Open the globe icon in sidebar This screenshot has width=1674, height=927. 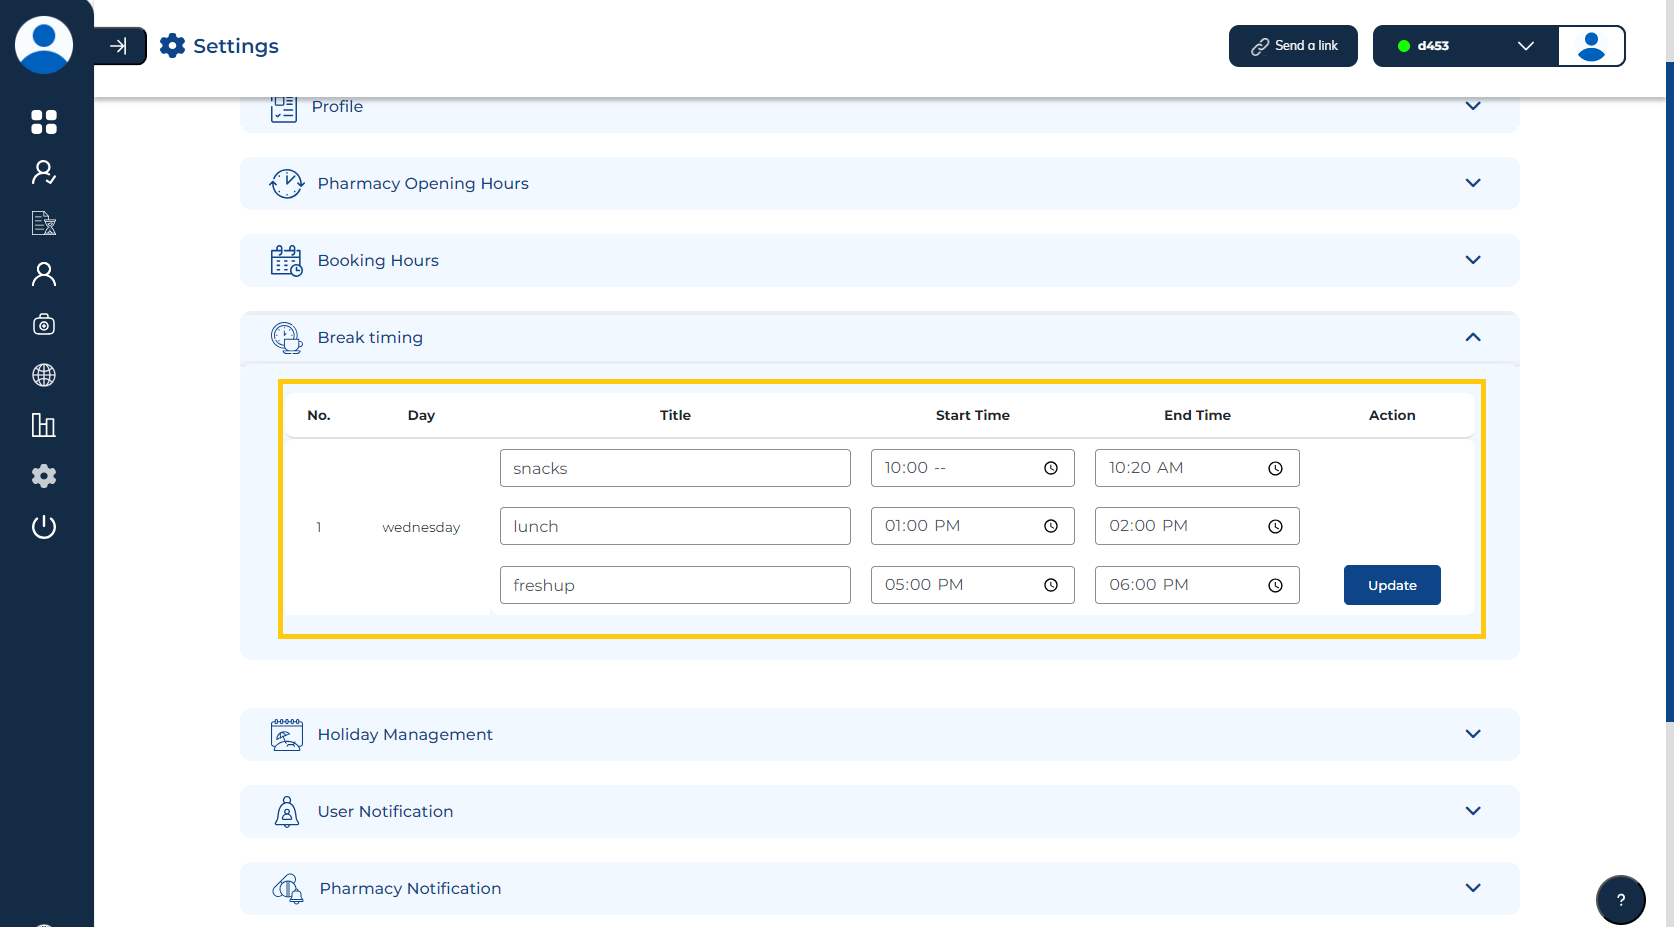(x=44, y=375)
